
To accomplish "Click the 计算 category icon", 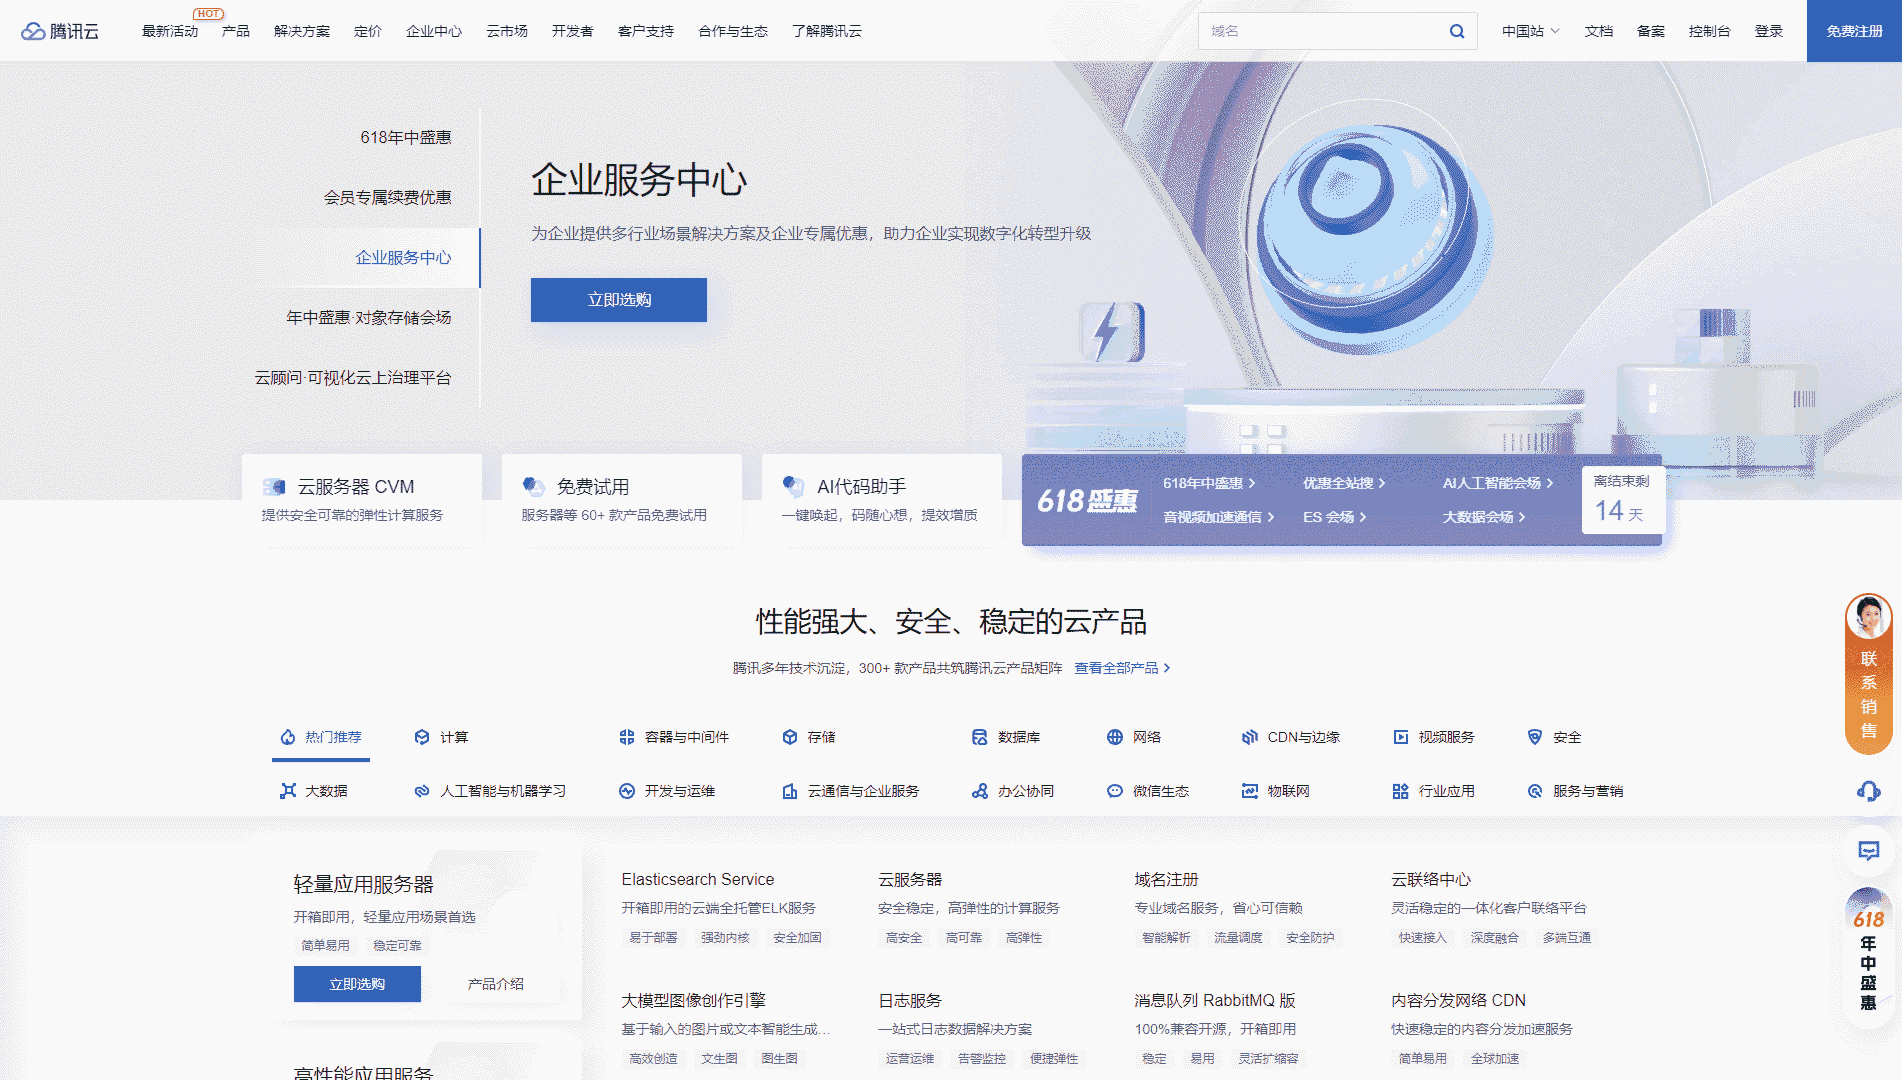I will tap(422, 737).
